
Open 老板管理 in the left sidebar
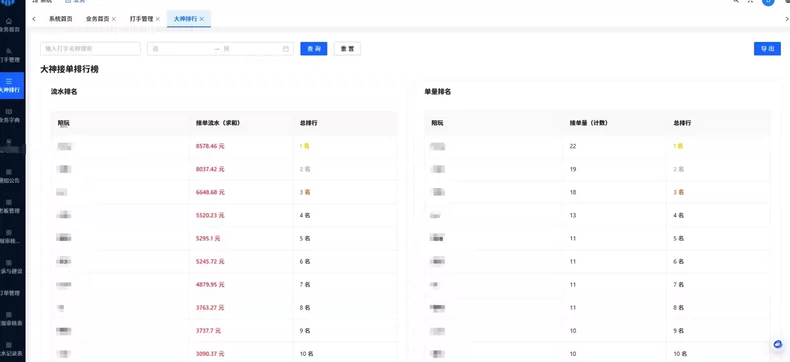coord(10,206)
